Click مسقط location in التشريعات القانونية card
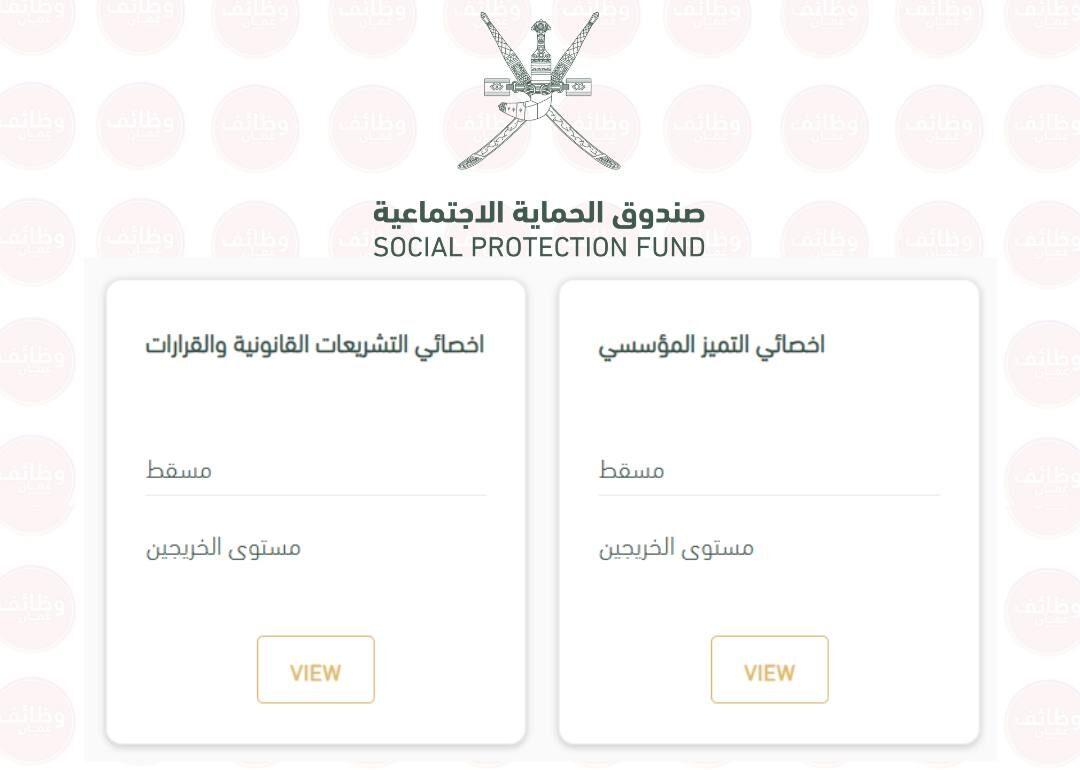1080x770 pixels. pyautogui.click(x=178, y=470)
